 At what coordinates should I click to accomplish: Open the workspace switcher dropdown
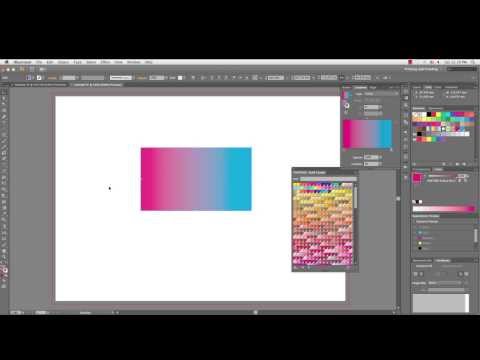(423, 69)
